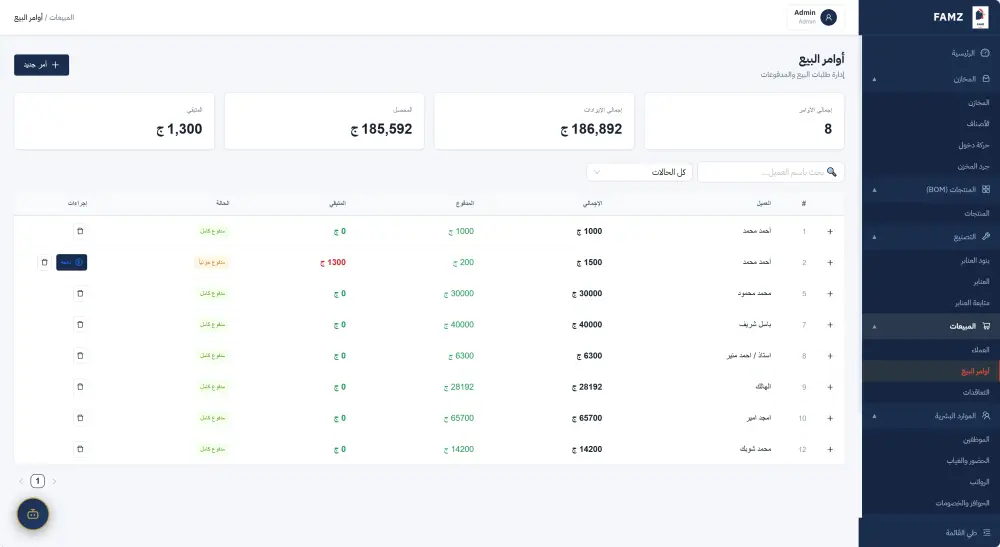The image size is (1000, 547).
Task: Click the الحالة column header
Action: click(223, 203)
